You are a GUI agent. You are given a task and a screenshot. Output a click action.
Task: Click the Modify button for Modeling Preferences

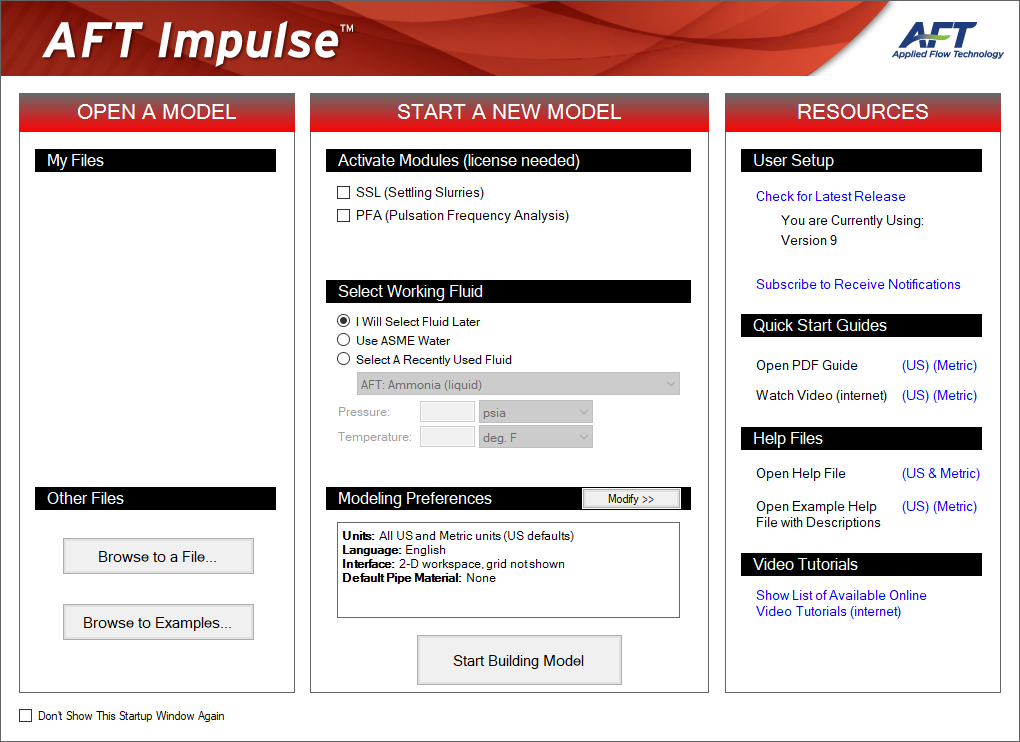point(631,498)
